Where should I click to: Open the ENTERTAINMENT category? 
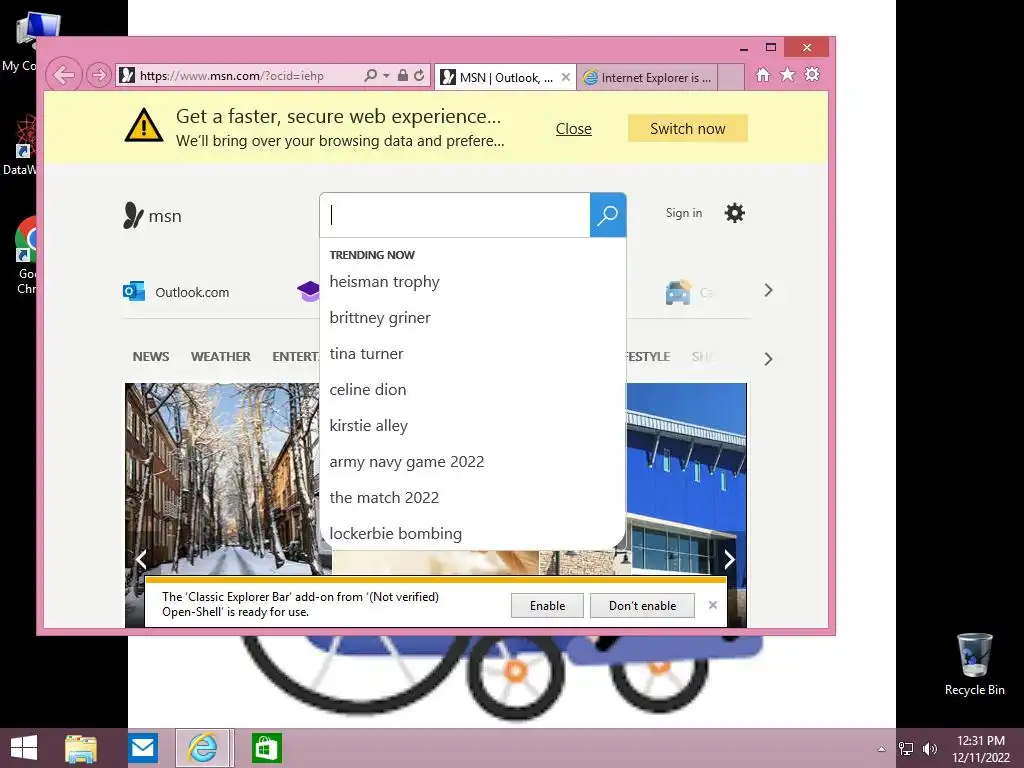[x=295, y=357]
